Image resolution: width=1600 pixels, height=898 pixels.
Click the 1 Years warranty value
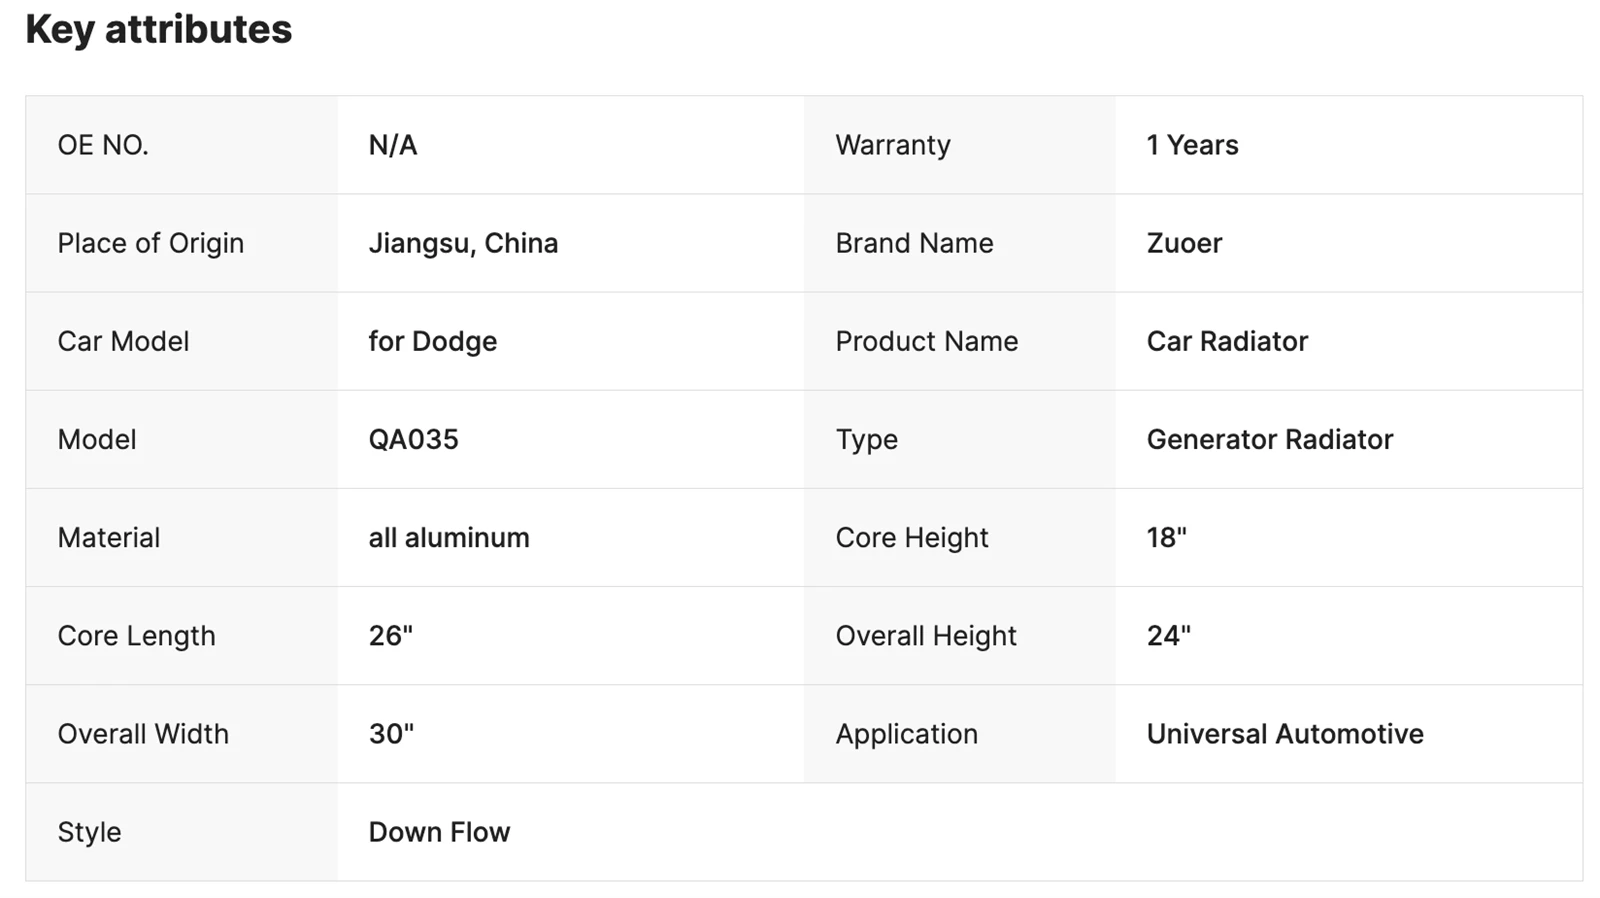click(x=1192, y=145)
